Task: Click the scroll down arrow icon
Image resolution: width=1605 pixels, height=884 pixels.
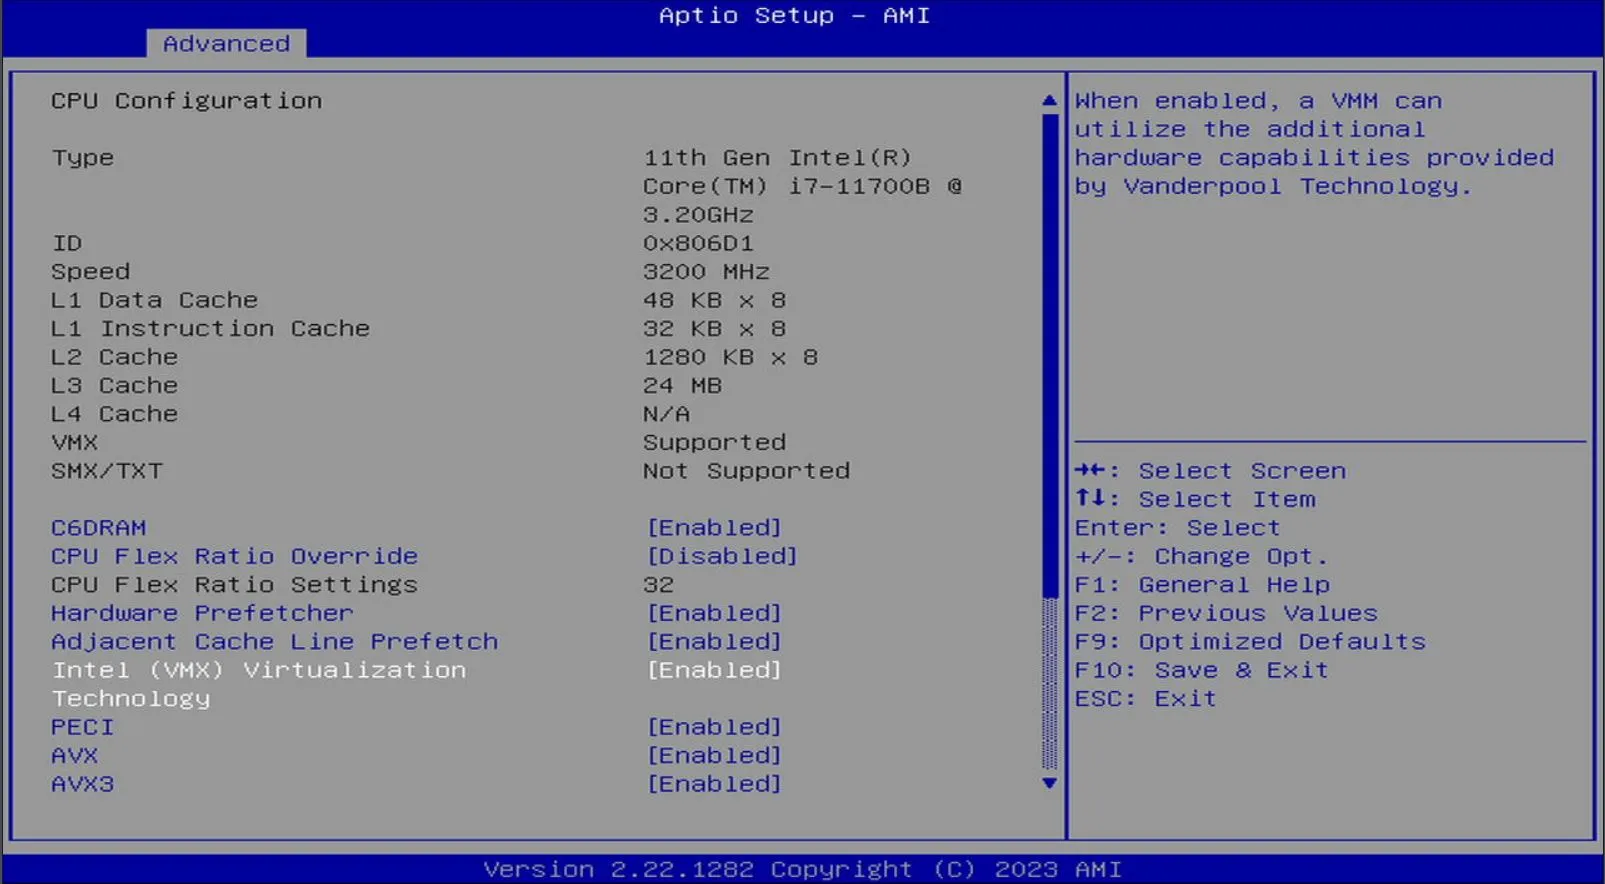Action: 1049,783
